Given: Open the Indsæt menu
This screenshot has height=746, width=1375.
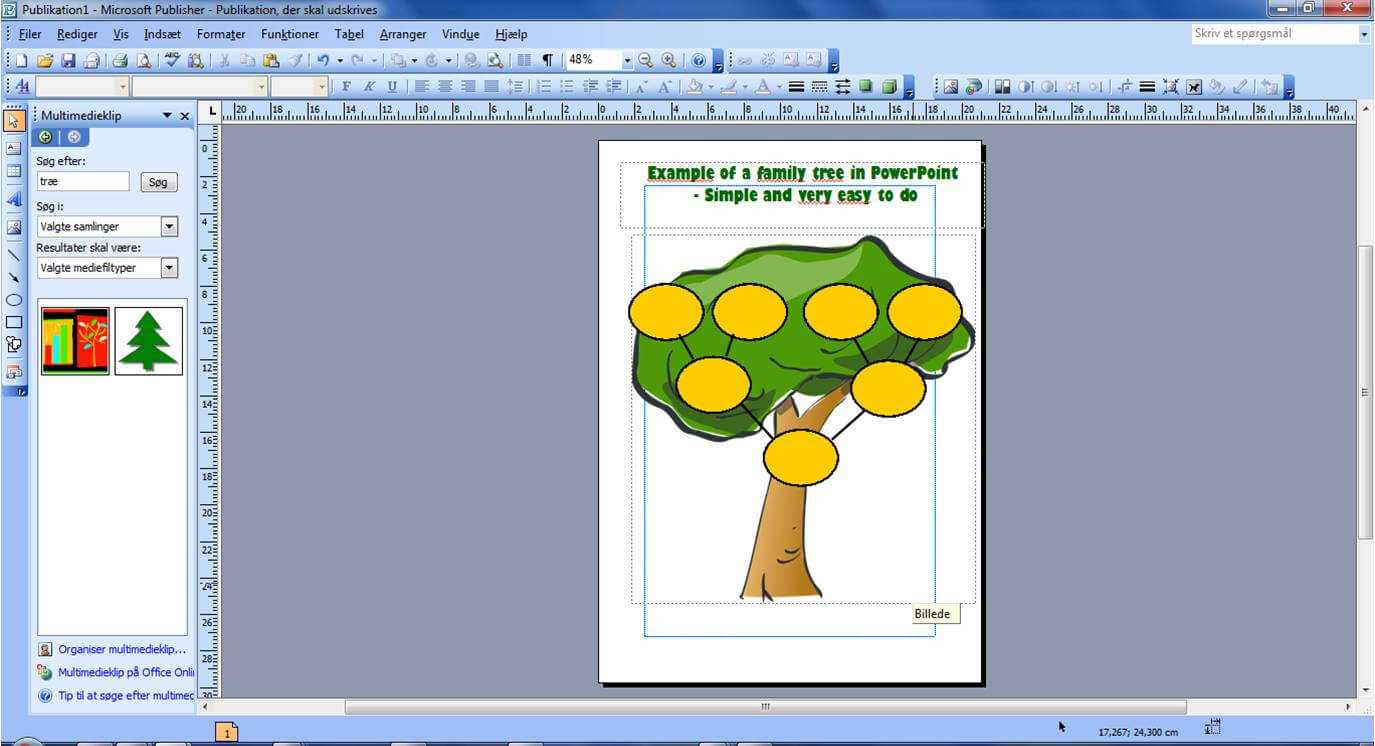Looking at the screenshot, I should (x=162, y=34).
